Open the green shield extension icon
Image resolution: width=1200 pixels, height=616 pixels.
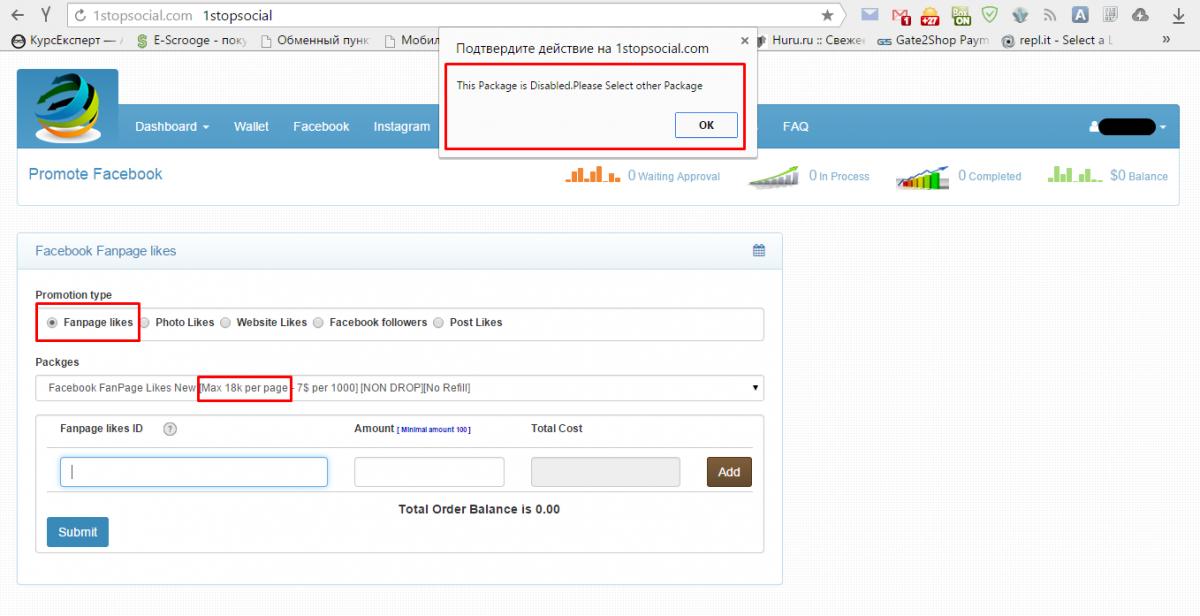coord(990,15)
